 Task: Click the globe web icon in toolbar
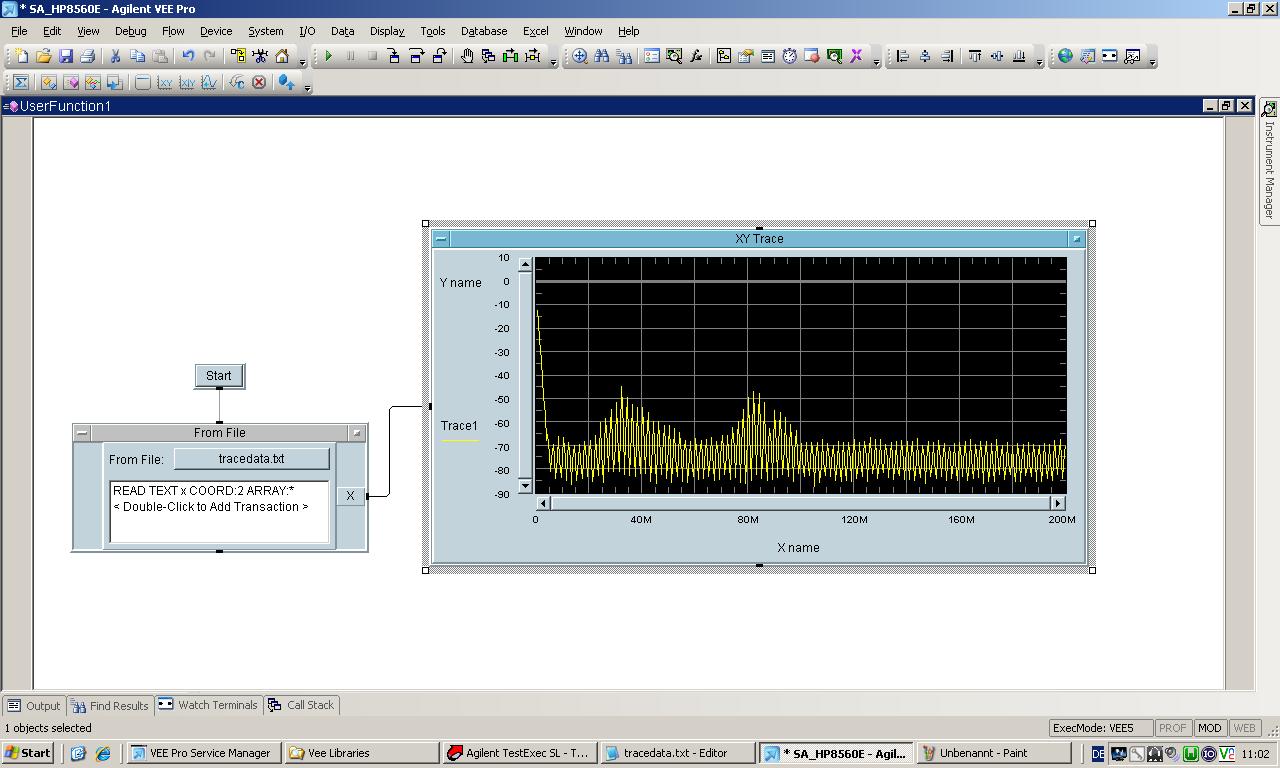coord(1065,57)
